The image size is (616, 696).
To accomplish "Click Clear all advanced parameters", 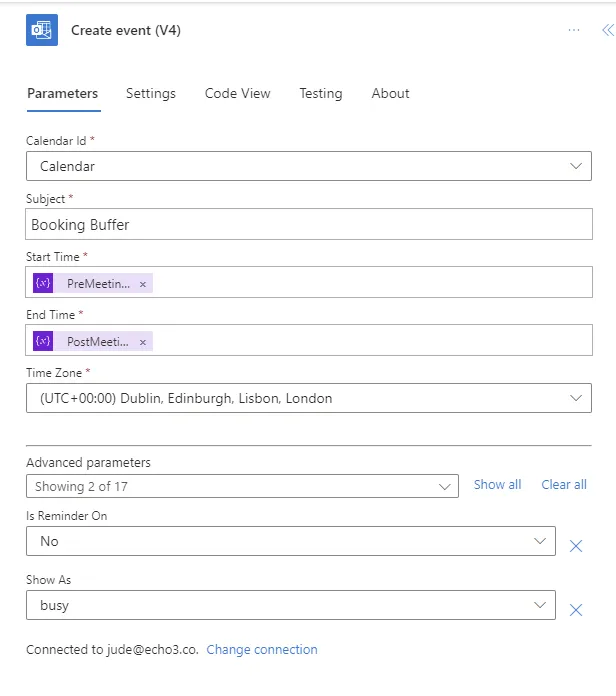I will tap(564, 485).
